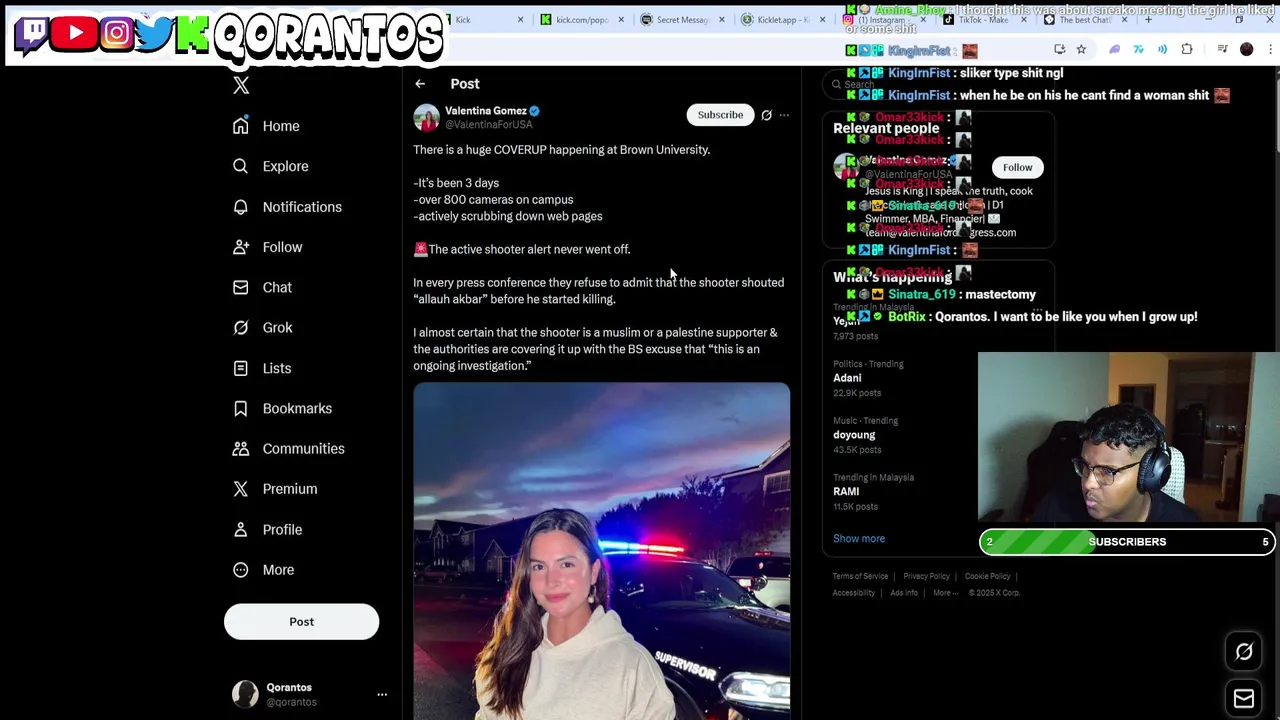Click the white Post compose button
Screen dimensions: 1280x720
(x=301, y=622)
